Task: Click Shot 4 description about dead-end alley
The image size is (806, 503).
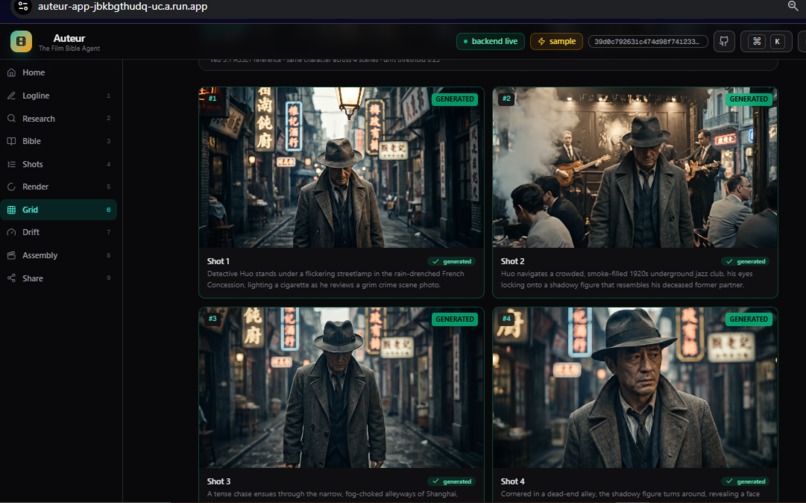Action: click(x=630, y=494)
